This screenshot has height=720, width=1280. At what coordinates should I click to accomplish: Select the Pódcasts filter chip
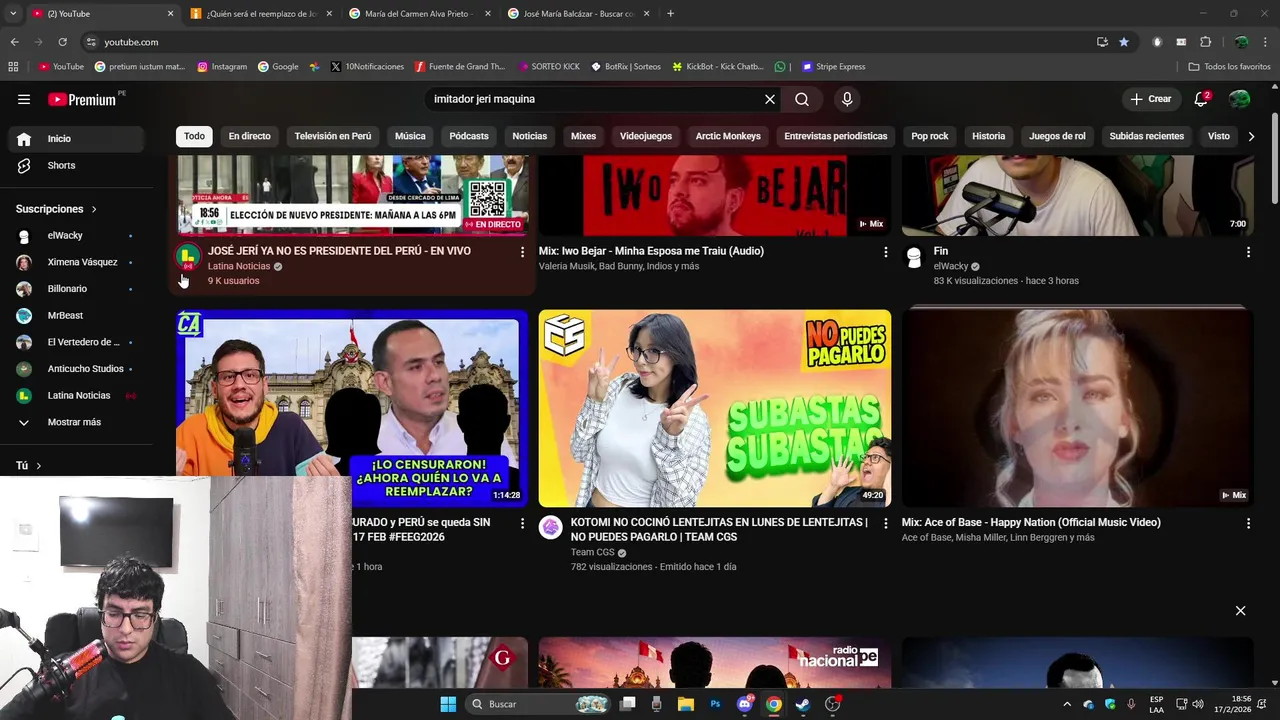tap(469, 136)
